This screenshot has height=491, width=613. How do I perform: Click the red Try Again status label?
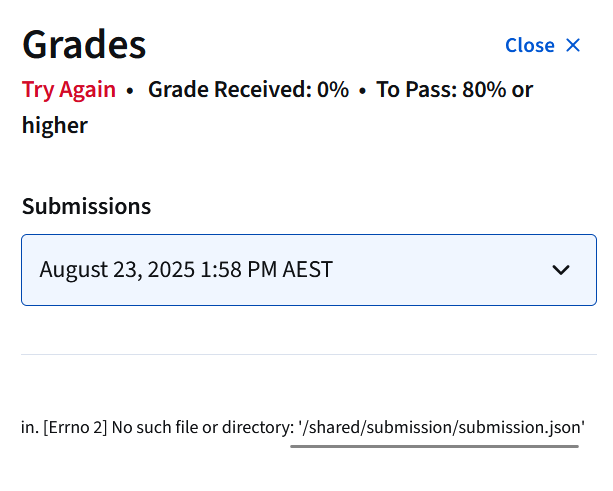click(69, 90)
